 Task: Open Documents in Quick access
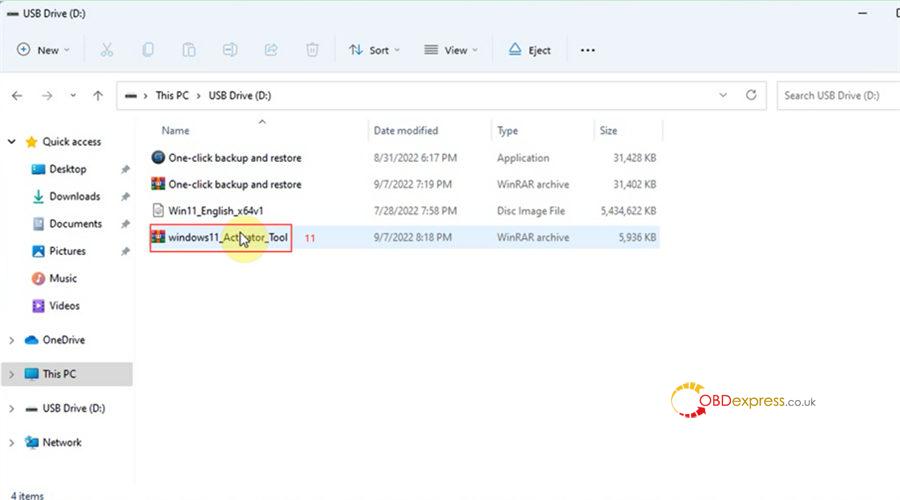(x=75, y=223)
